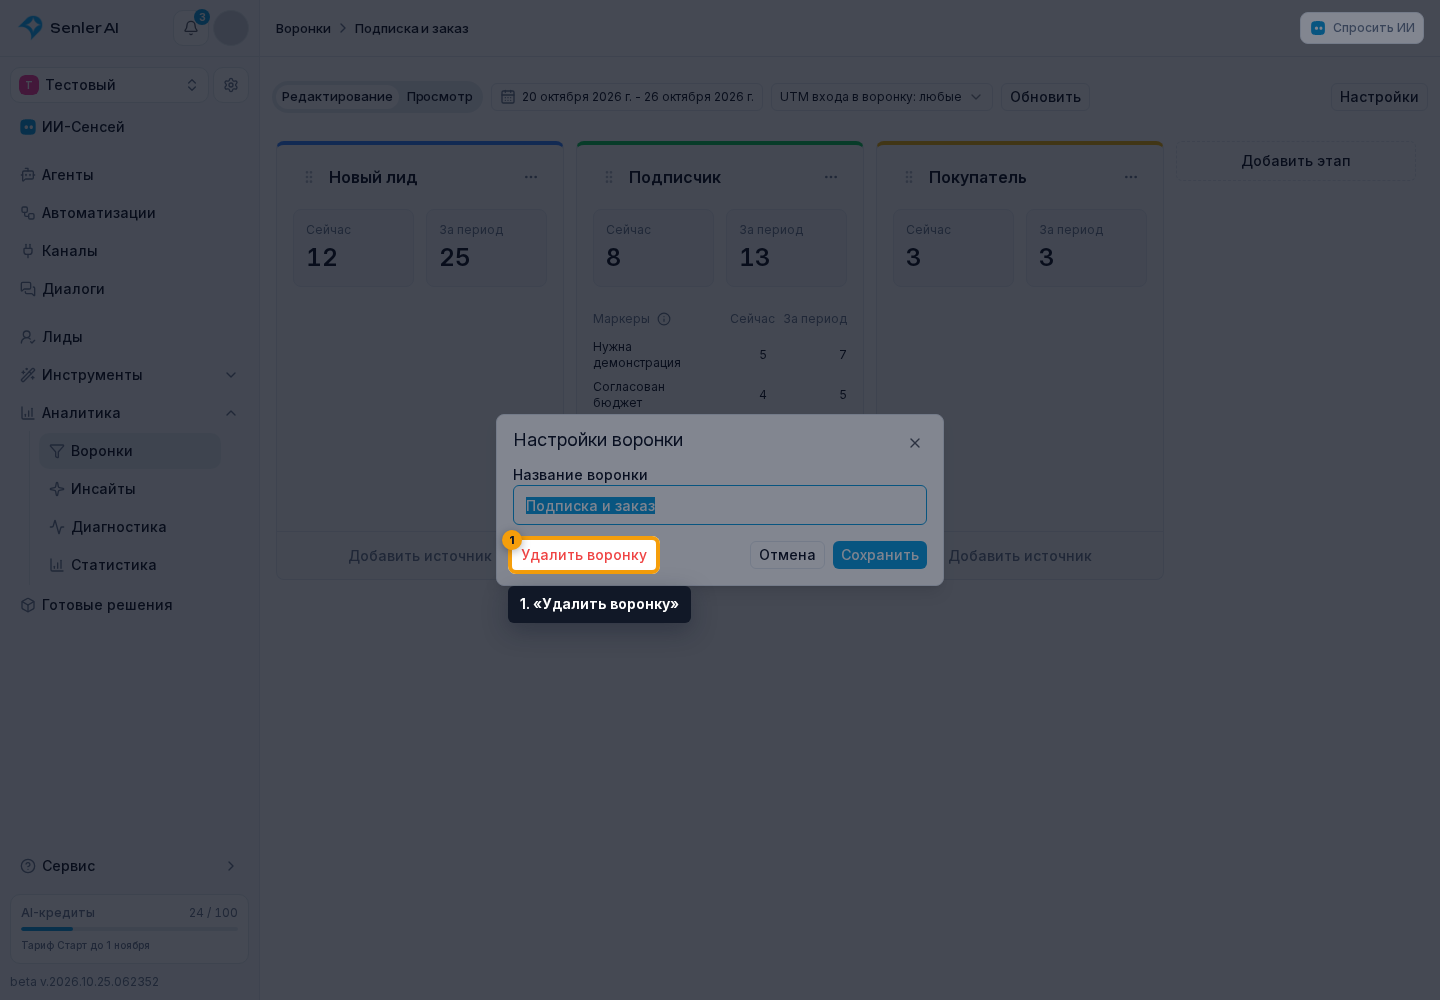Open «Готовые решения» in the sidebar
1440x1000 pixels.
point(129,605)
